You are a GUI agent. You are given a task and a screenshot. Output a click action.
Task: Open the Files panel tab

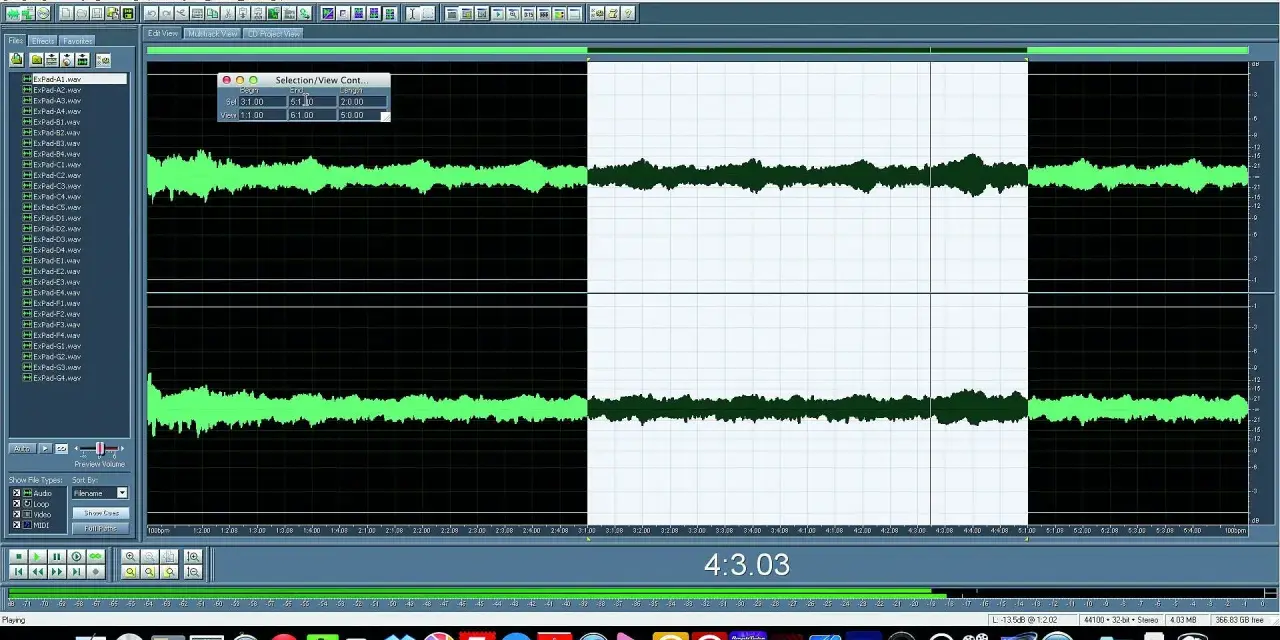pyautogui.click(x=16, y=41)
